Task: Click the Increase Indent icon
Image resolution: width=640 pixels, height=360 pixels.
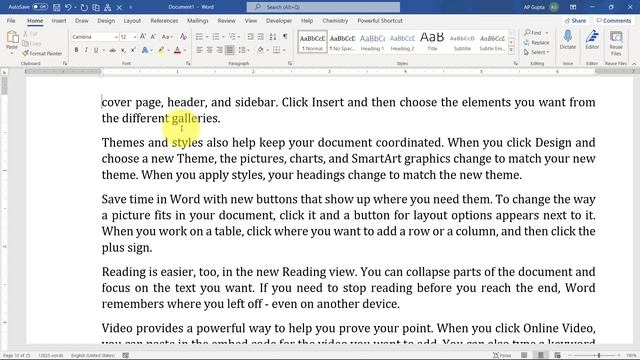Action: 260,37
